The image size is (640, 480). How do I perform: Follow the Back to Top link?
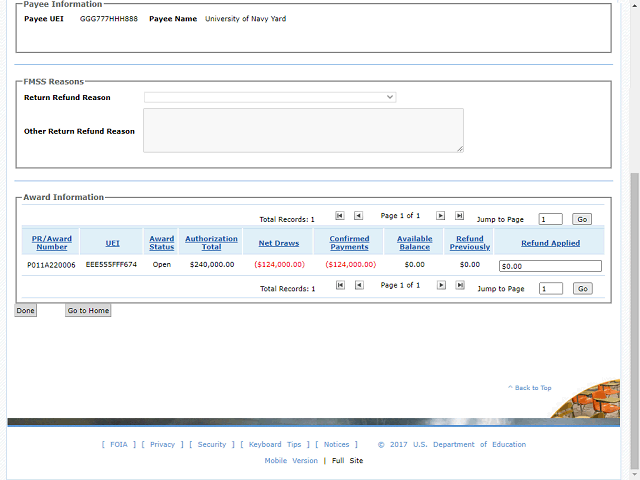click(532, 388)
